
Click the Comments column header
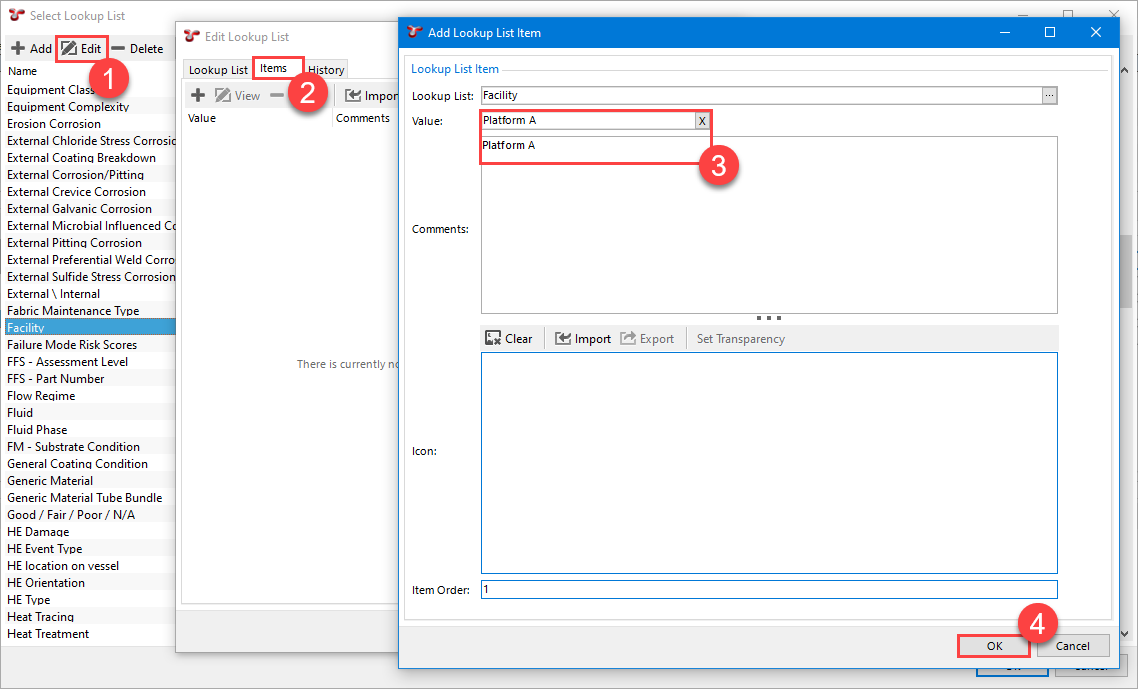(x=363, y=118)
